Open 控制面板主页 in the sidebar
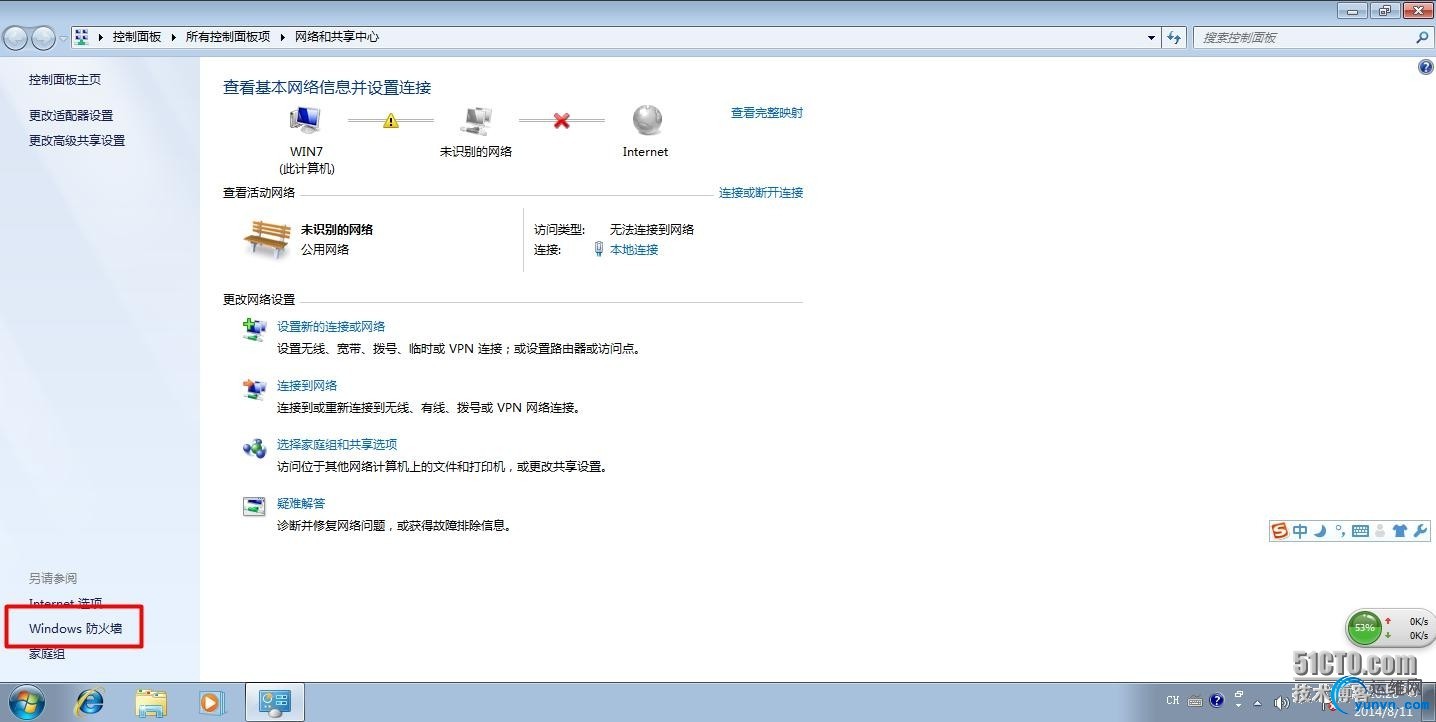1436x722 pixels. coord(65,80)
